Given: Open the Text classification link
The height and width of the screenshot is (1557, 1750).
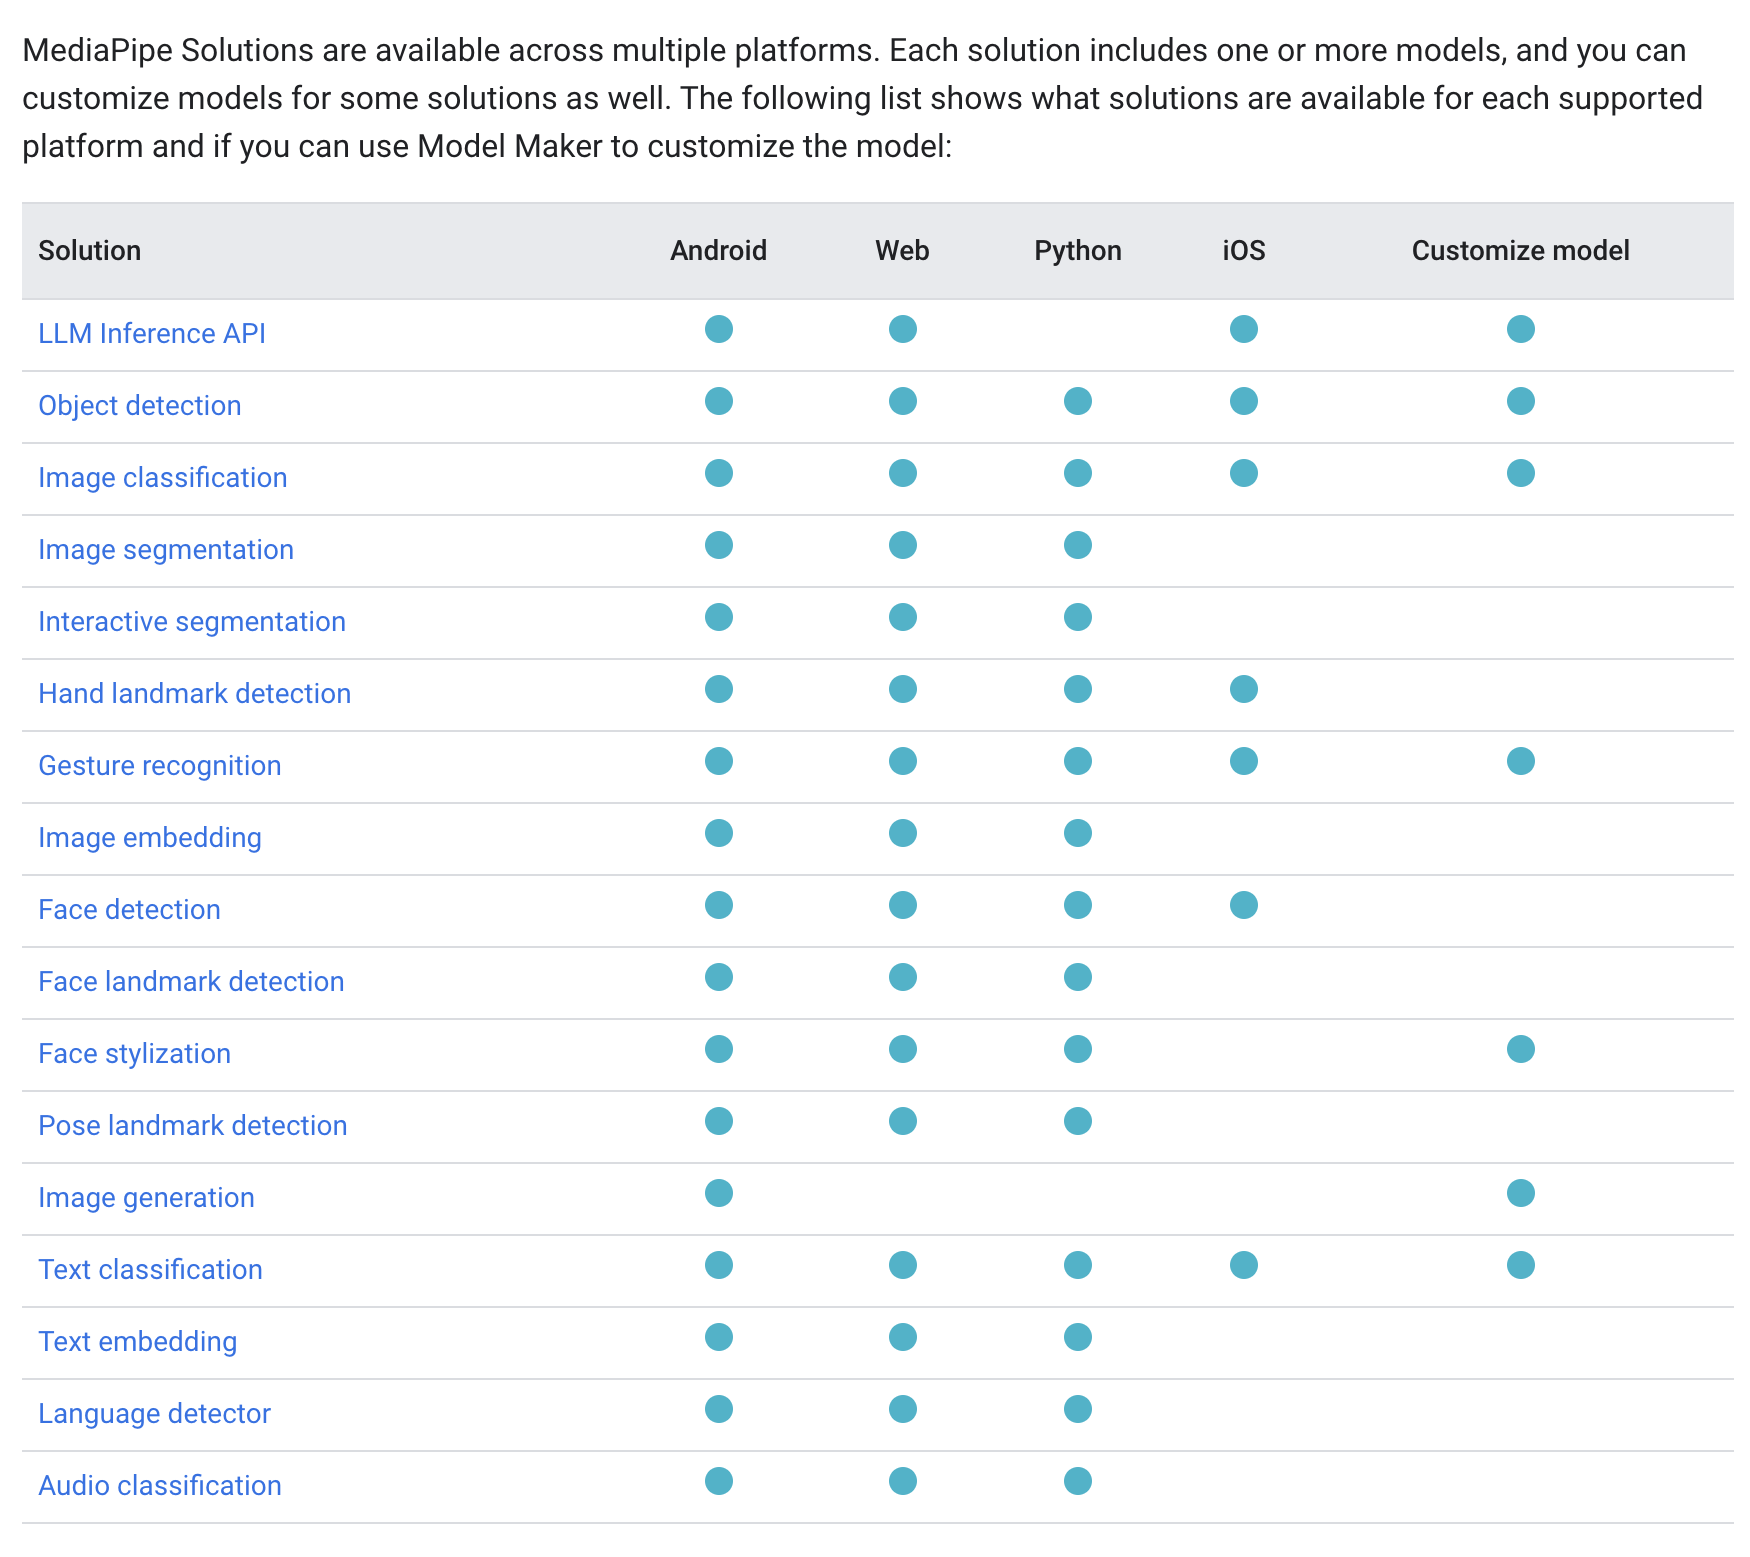Looking at the screenshot, I should click(151, 1269).
